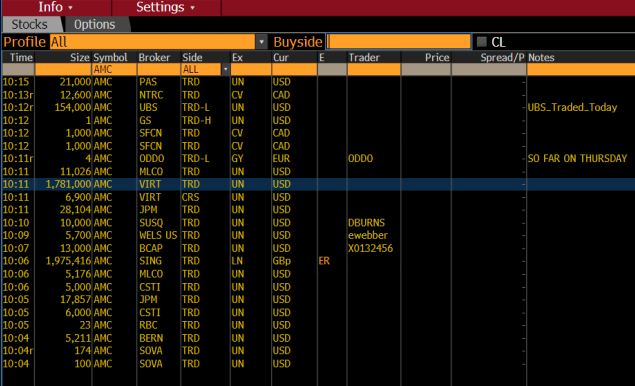The height and width of the screenshot is (386, 635).
Task: Click the ewebber trader cell
Action: click(x=368, y=235)
